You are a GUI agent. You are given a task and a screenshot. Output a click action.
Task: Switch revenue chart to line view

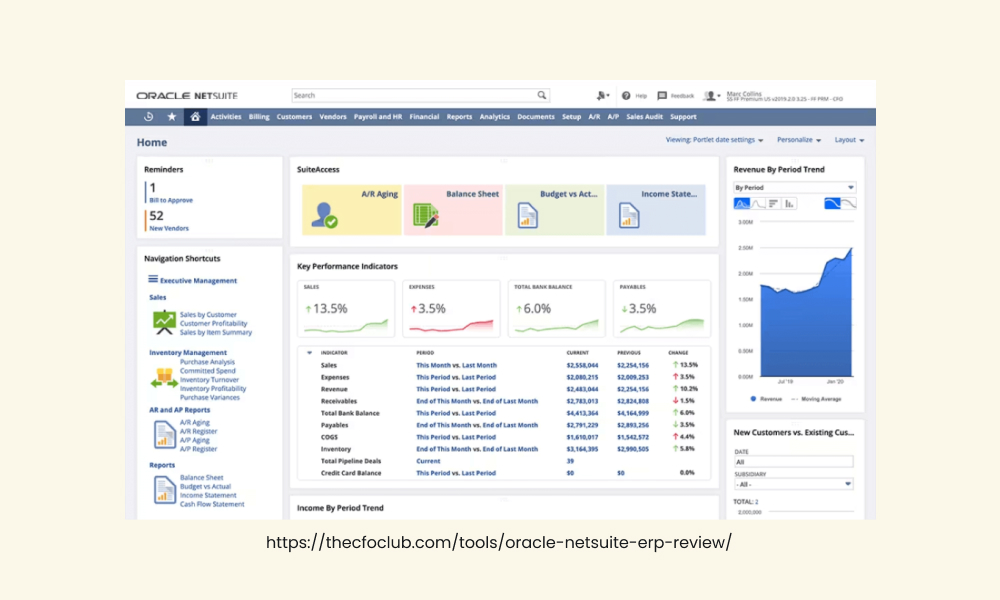[x=758, y=204]
